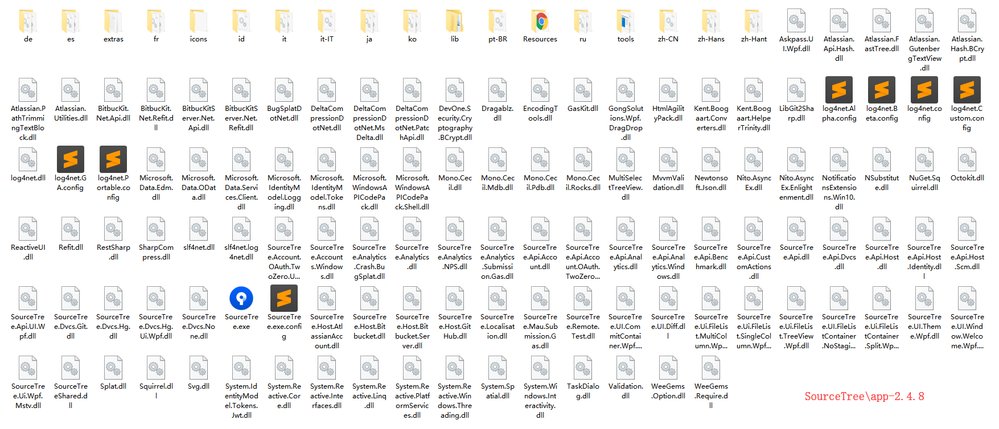Open the it-IT folder icon
This screenshot has height=429, width=999.
pyautogui.click(x=327, y=22)
